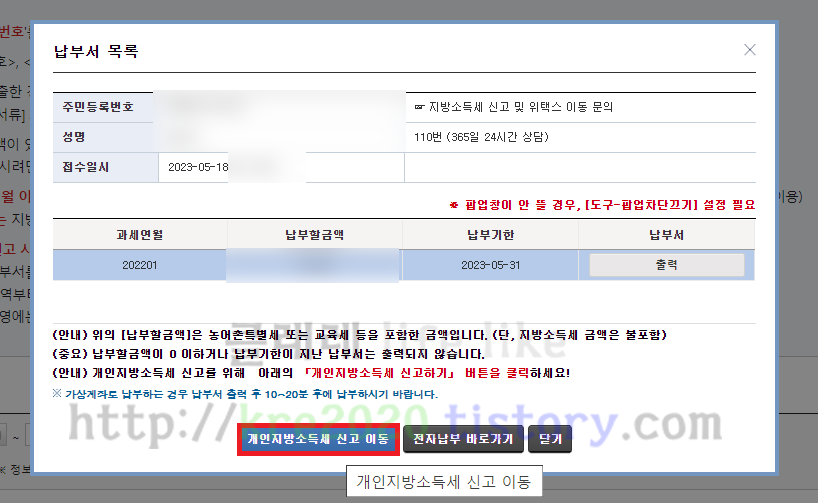Click the 성명 label

point(74,137)
